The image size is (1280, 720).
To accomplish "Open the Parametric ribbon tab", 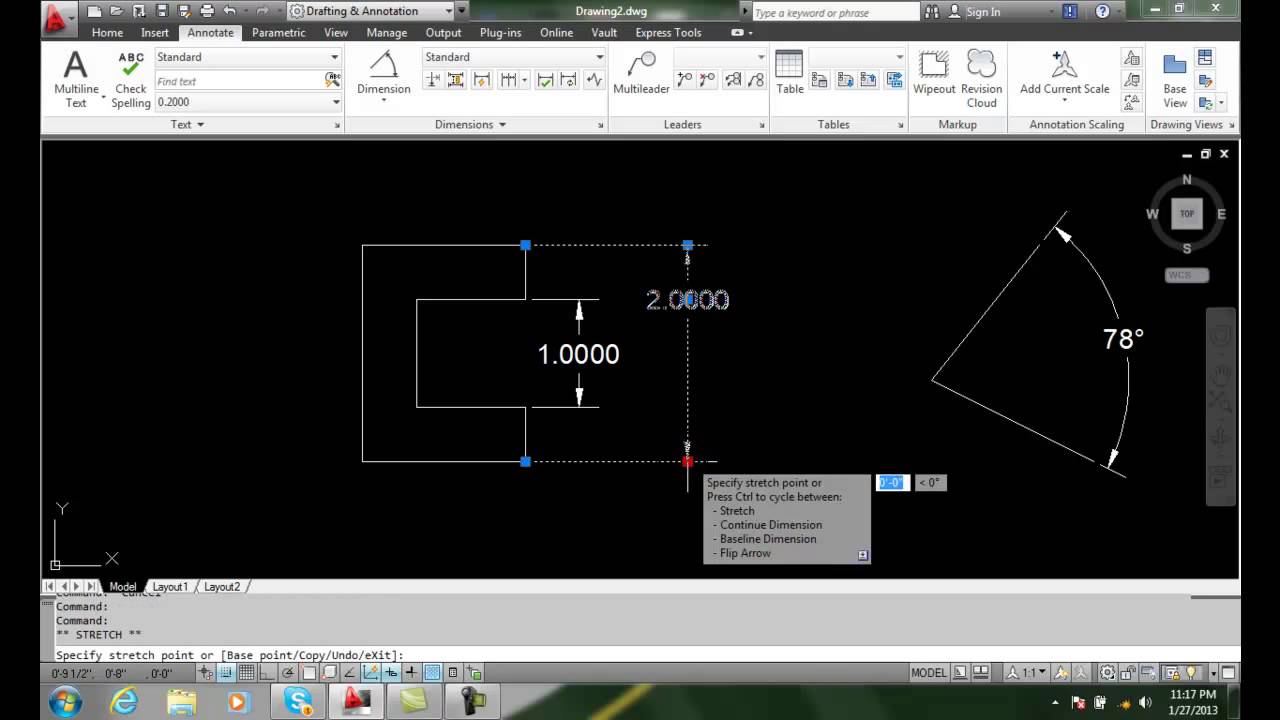I will point(278,33).
